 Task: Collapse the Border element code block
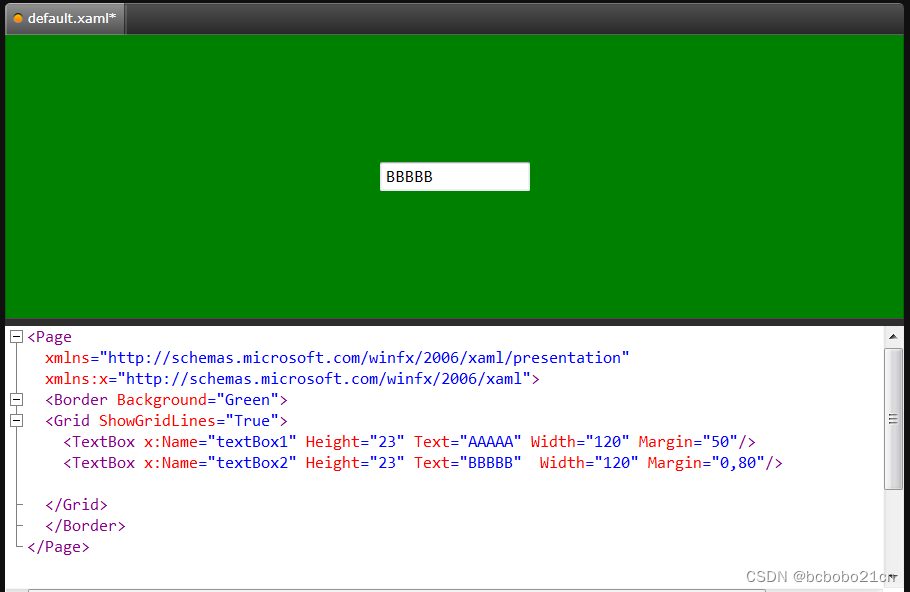[x=15, y=399]
